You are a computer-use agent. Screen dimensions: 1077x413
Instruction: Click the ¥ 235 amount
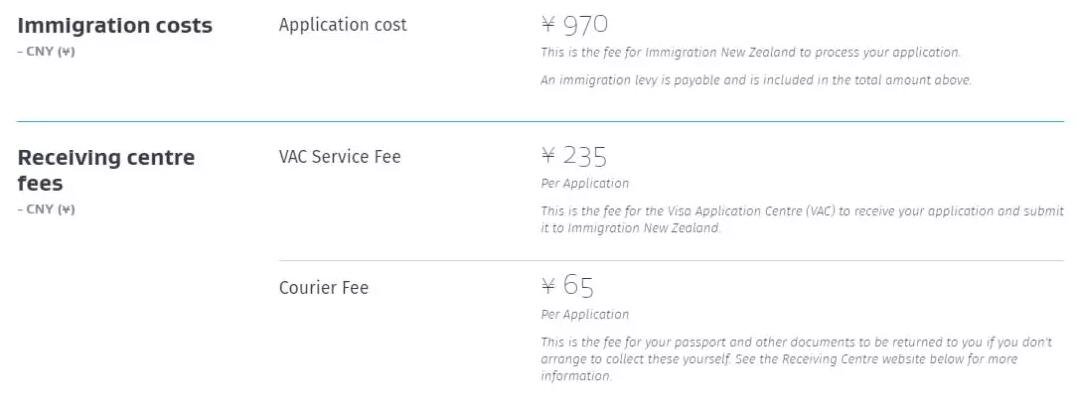pyautogui.click(x=574, y=156)
